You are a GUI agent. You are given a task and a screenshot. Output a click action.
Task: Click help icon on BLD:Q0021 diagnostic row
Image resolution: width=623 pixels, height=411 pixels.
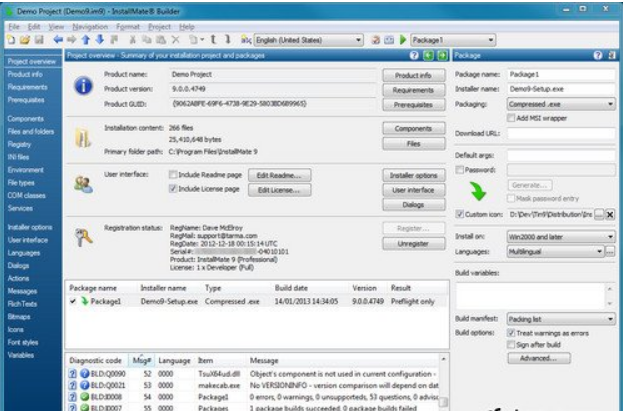coord(72,385)
